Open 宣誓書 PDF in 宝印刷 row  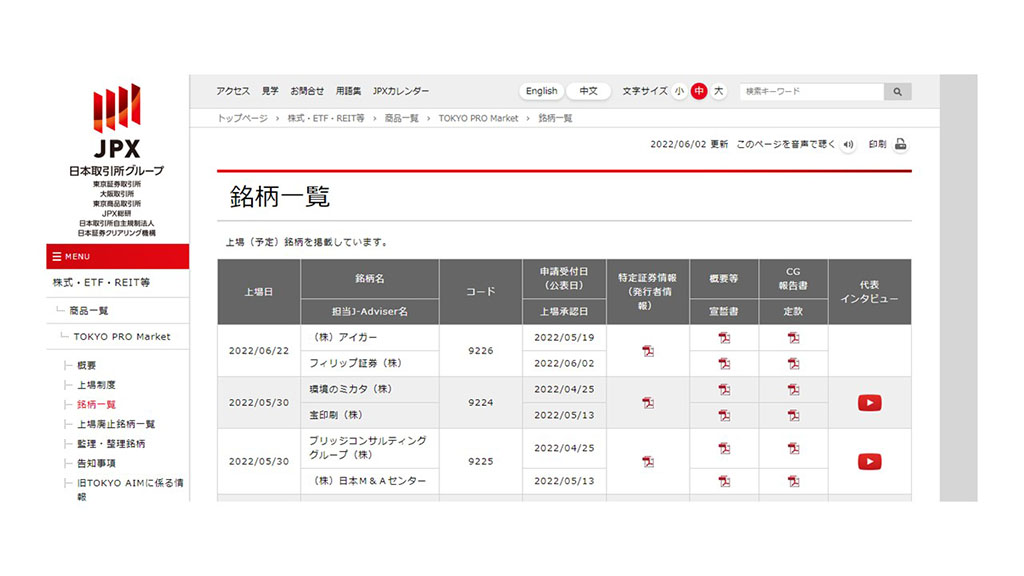point(724,415)
